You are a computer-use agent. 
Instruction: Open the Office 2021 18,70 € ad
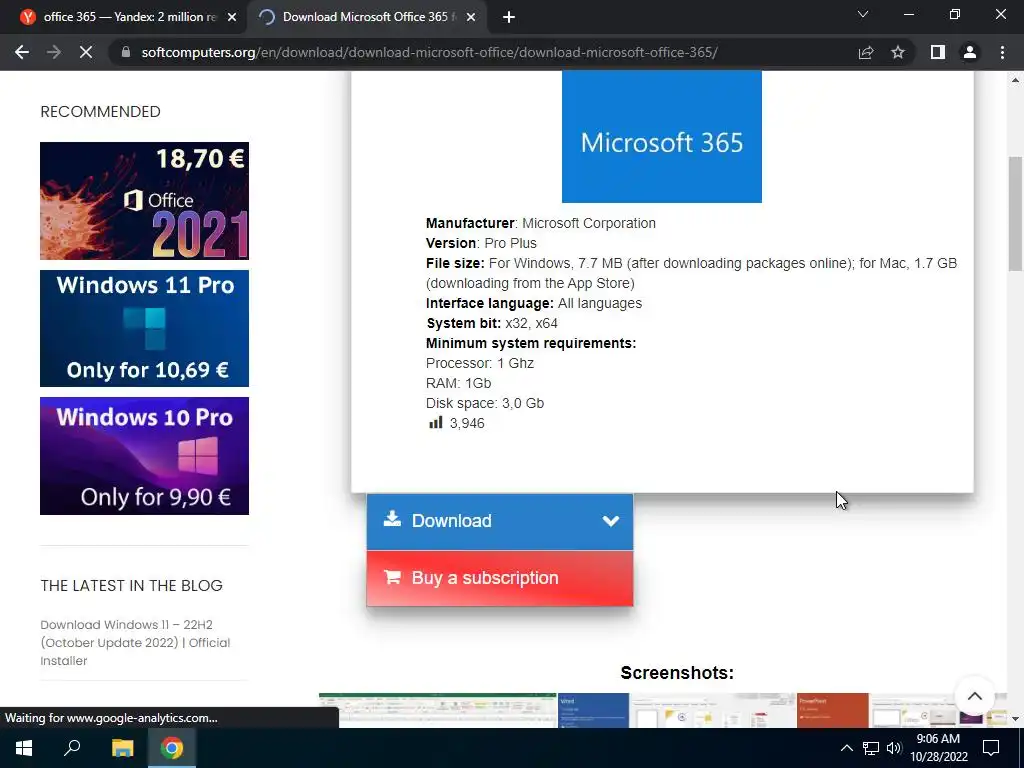pyautogui.click(x=144, y=200)
